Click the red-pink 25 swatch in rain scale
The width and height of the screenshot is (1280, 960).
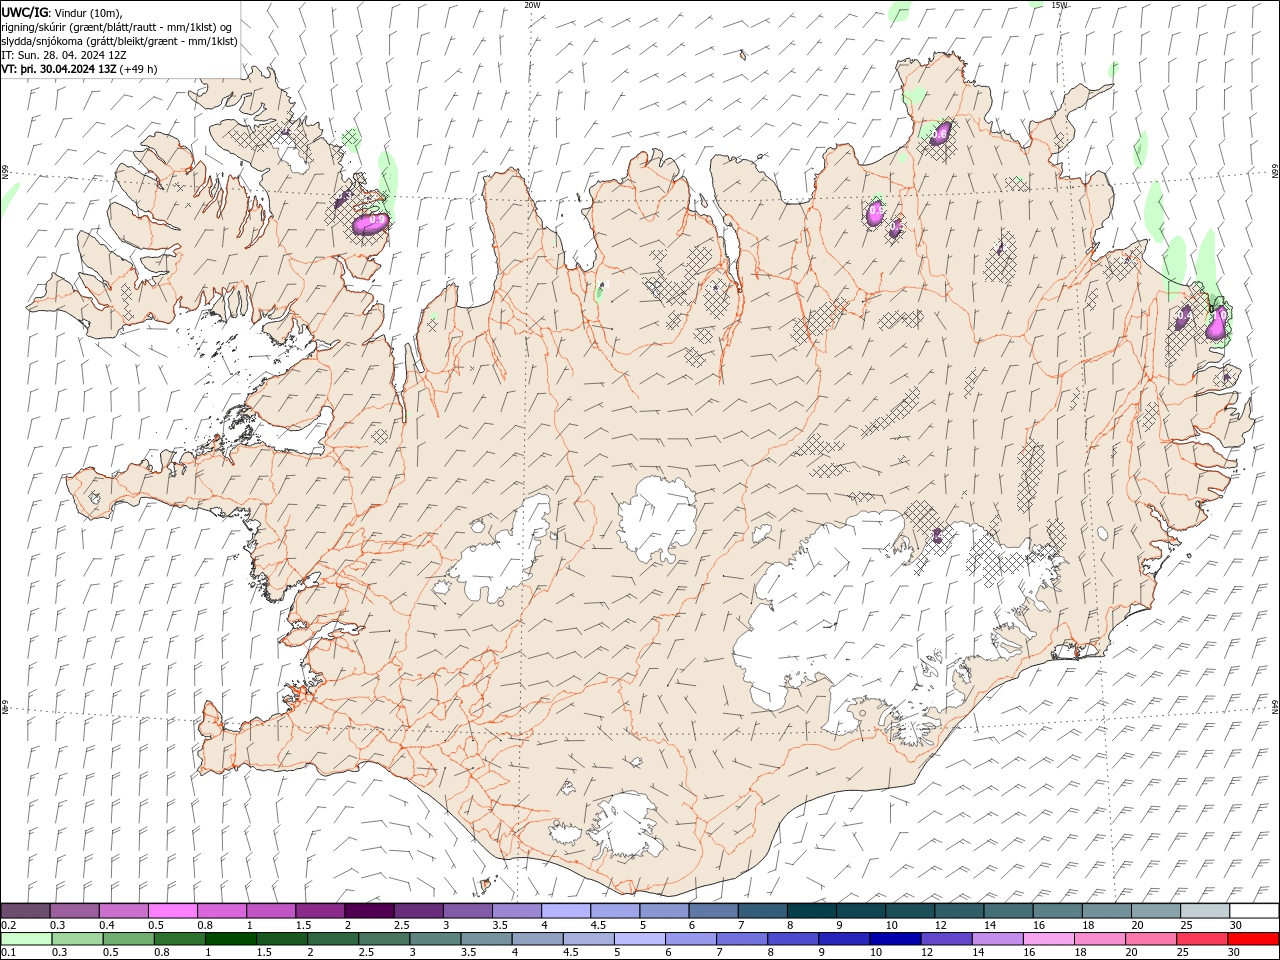coord(1202,939)
